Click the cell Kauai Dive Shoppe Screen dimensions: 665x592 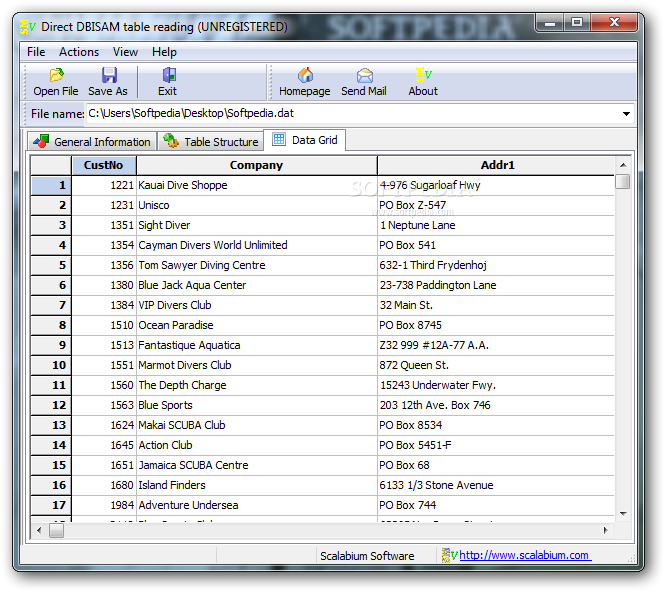[257, 185]
